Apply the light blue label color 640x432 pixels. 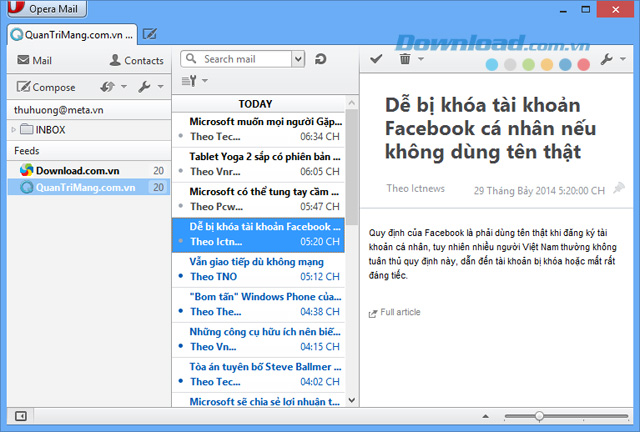click(492, 65)
